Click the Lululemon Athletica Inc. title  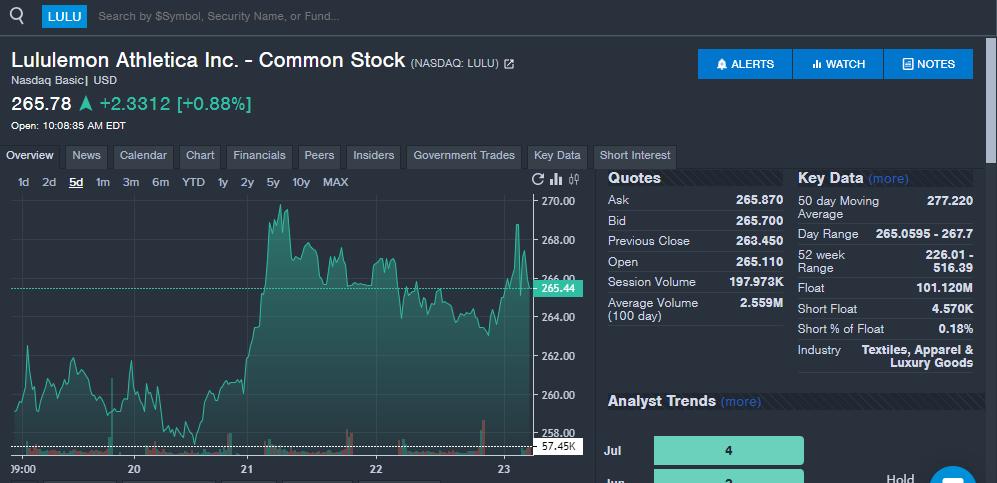click(x=208, y=60)
